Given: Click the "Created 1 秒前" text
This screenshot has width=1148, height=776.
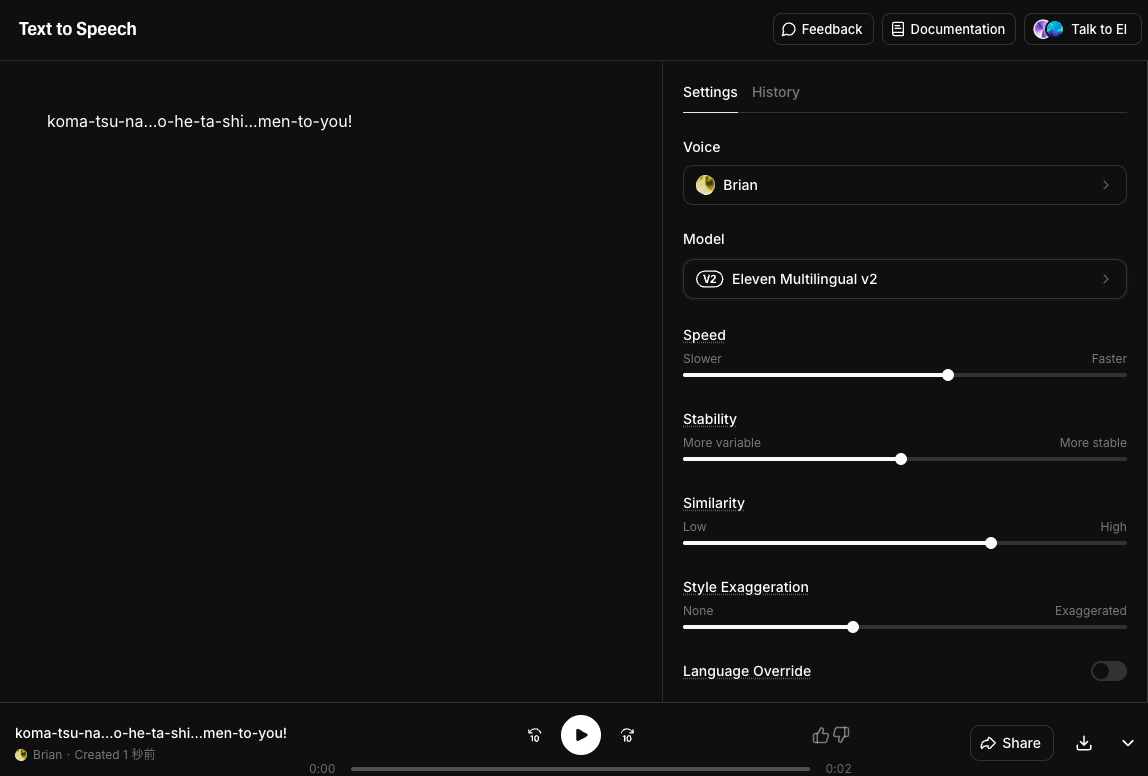Looking at the screenshot, I should coord(115,755).
